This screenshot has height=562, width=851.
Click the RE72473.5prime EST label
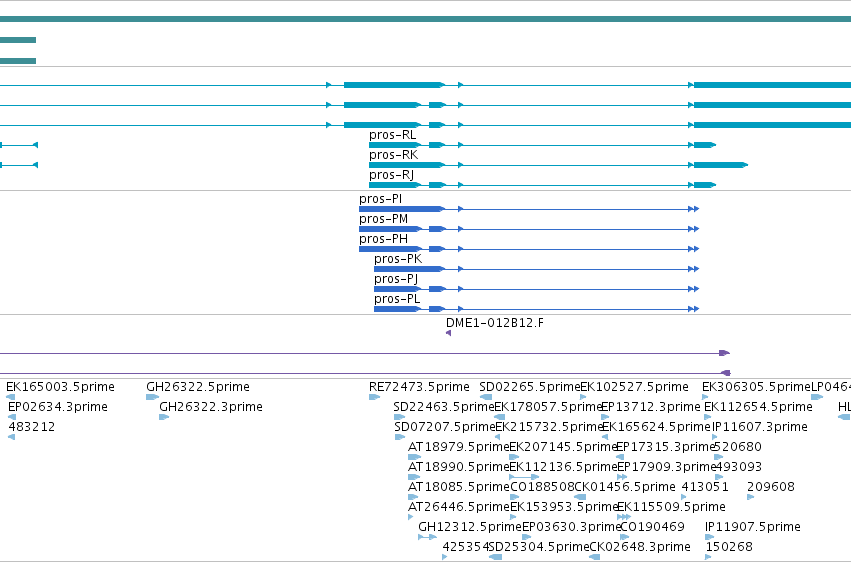click(419, 387)
